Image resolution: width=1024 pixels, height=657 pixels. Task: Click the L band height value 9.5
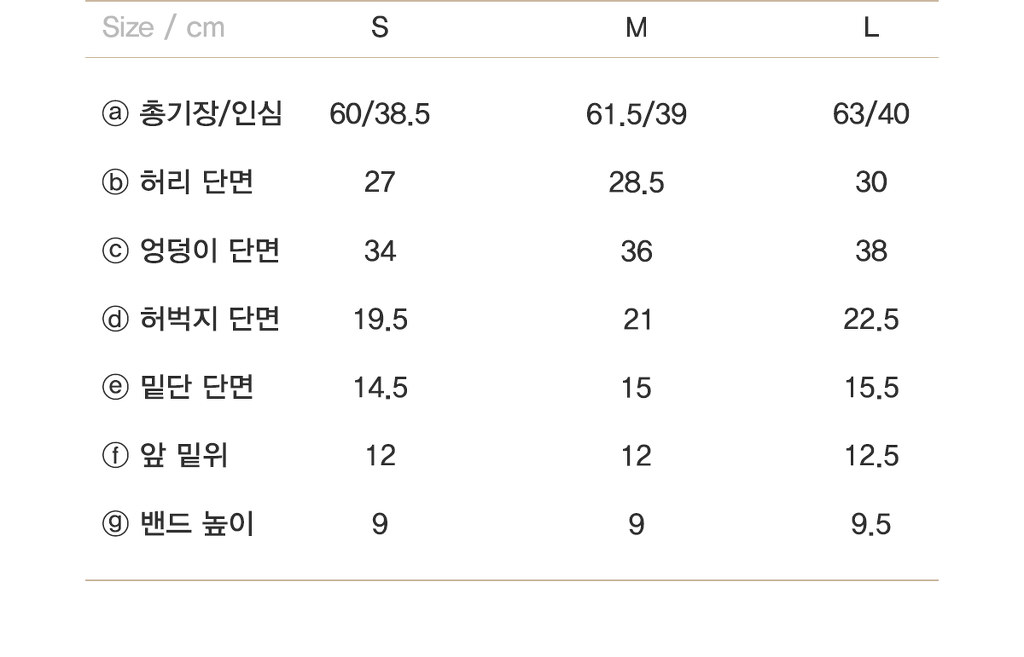click(x=871, y=524)
